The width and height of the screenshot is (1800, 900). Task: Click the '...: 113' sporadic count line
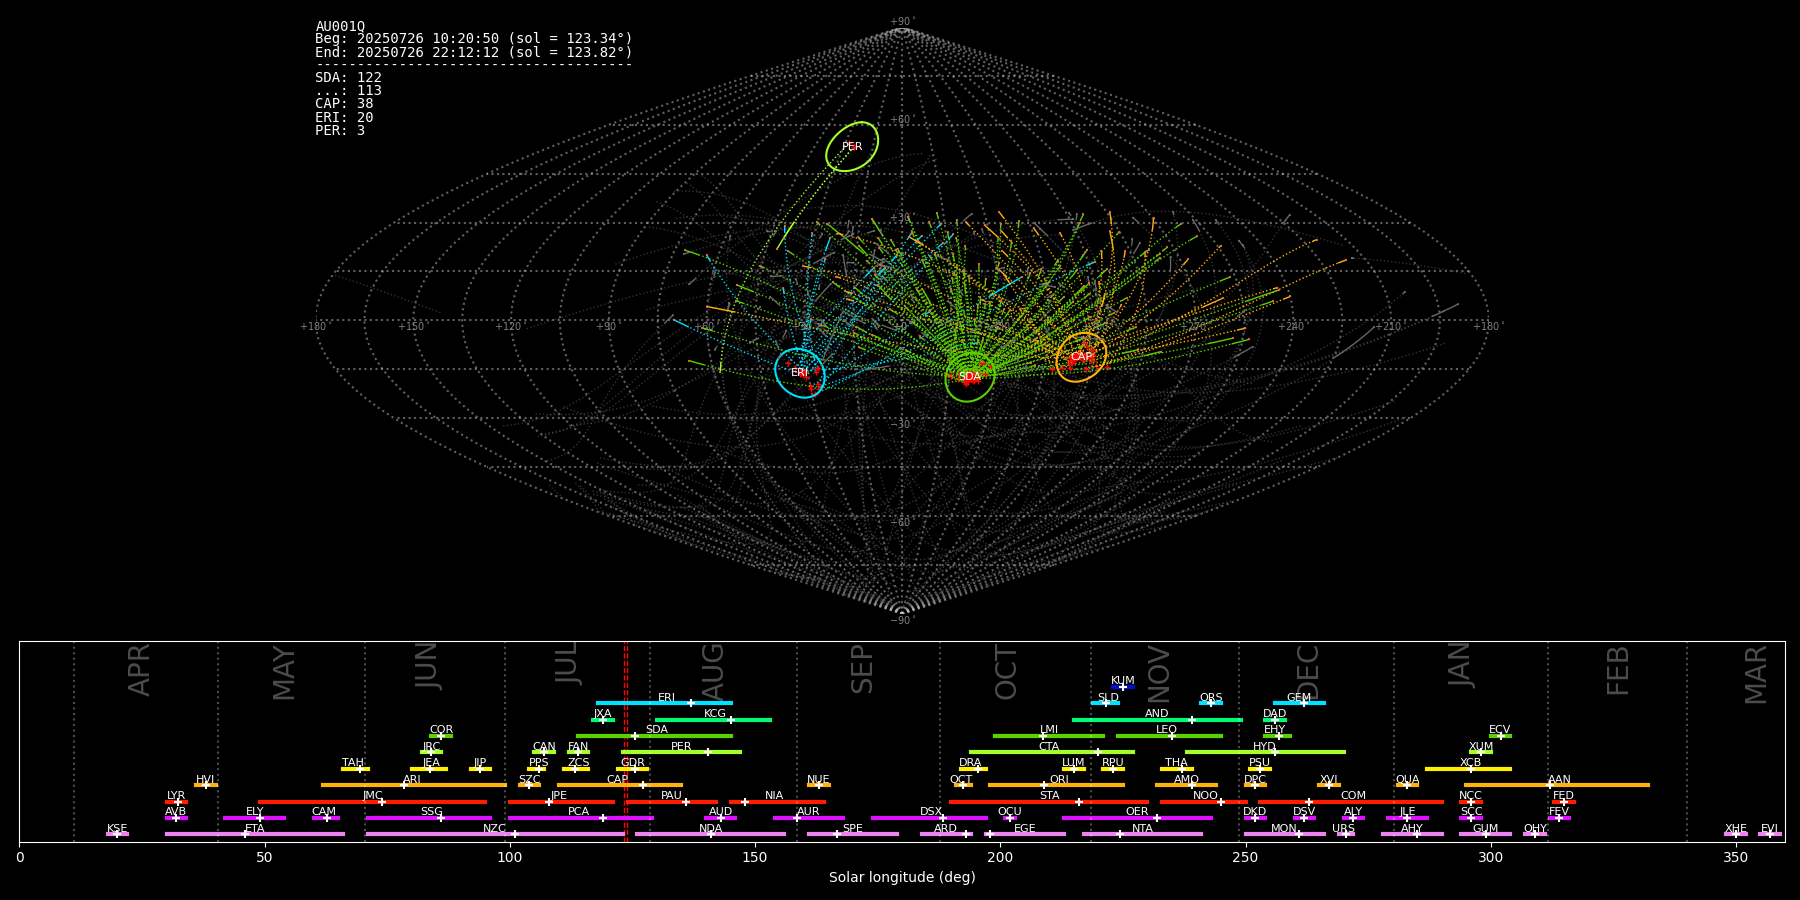pyautogui.click(x=348, y=91)
